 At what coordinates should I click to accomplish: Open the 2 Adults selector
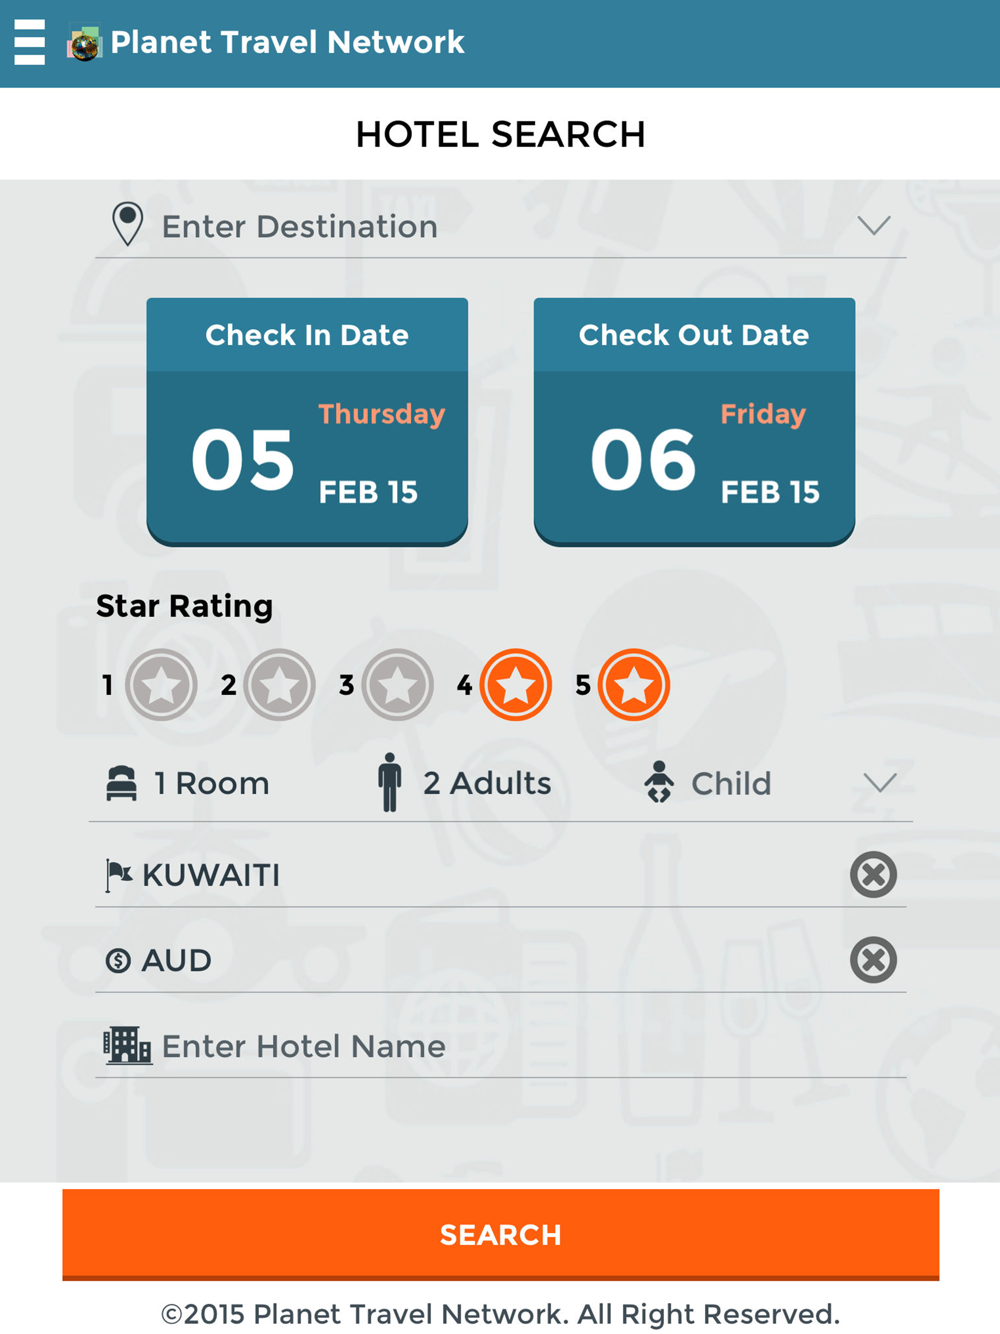[486, 783]
